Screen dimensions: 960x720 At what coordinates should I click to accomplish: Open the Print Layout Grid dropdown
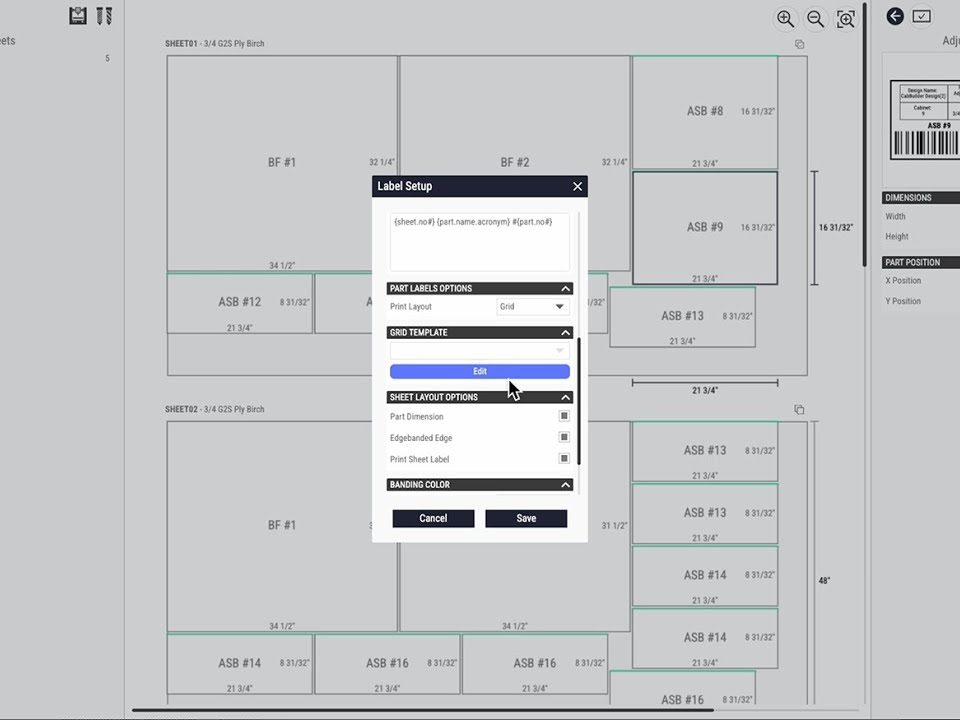[x=533, y=306]
